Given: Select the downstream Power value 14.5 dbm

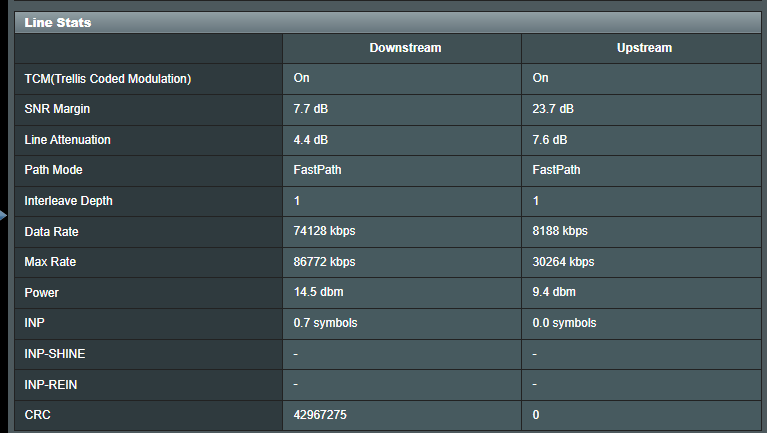Looking at the screenshot, I should 318,292.
